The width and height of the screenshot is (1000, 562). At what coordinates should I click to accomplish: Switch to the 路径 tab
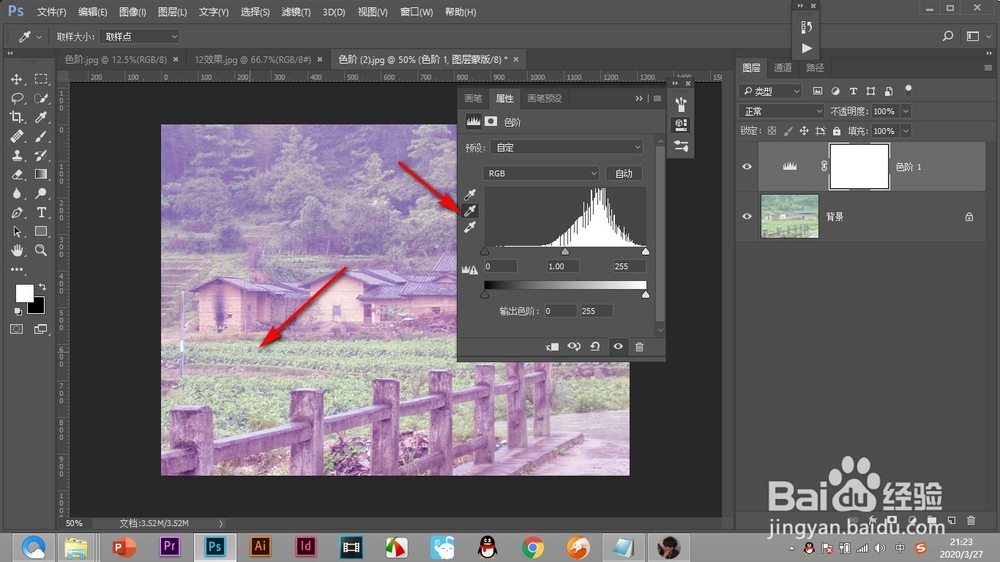pyautogui.click(x=815, y=68)
